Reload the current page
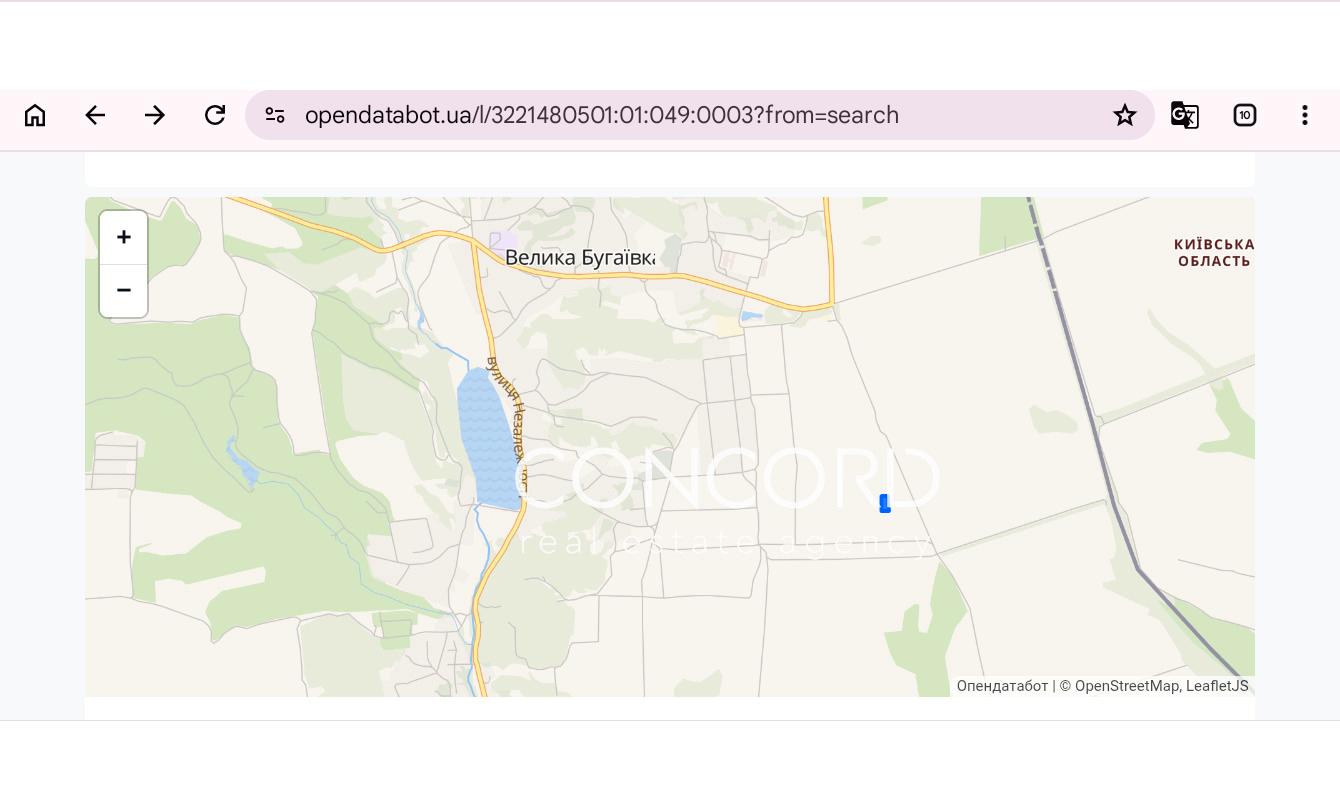This screenshot has width=1340, height=800. (215, 115)
